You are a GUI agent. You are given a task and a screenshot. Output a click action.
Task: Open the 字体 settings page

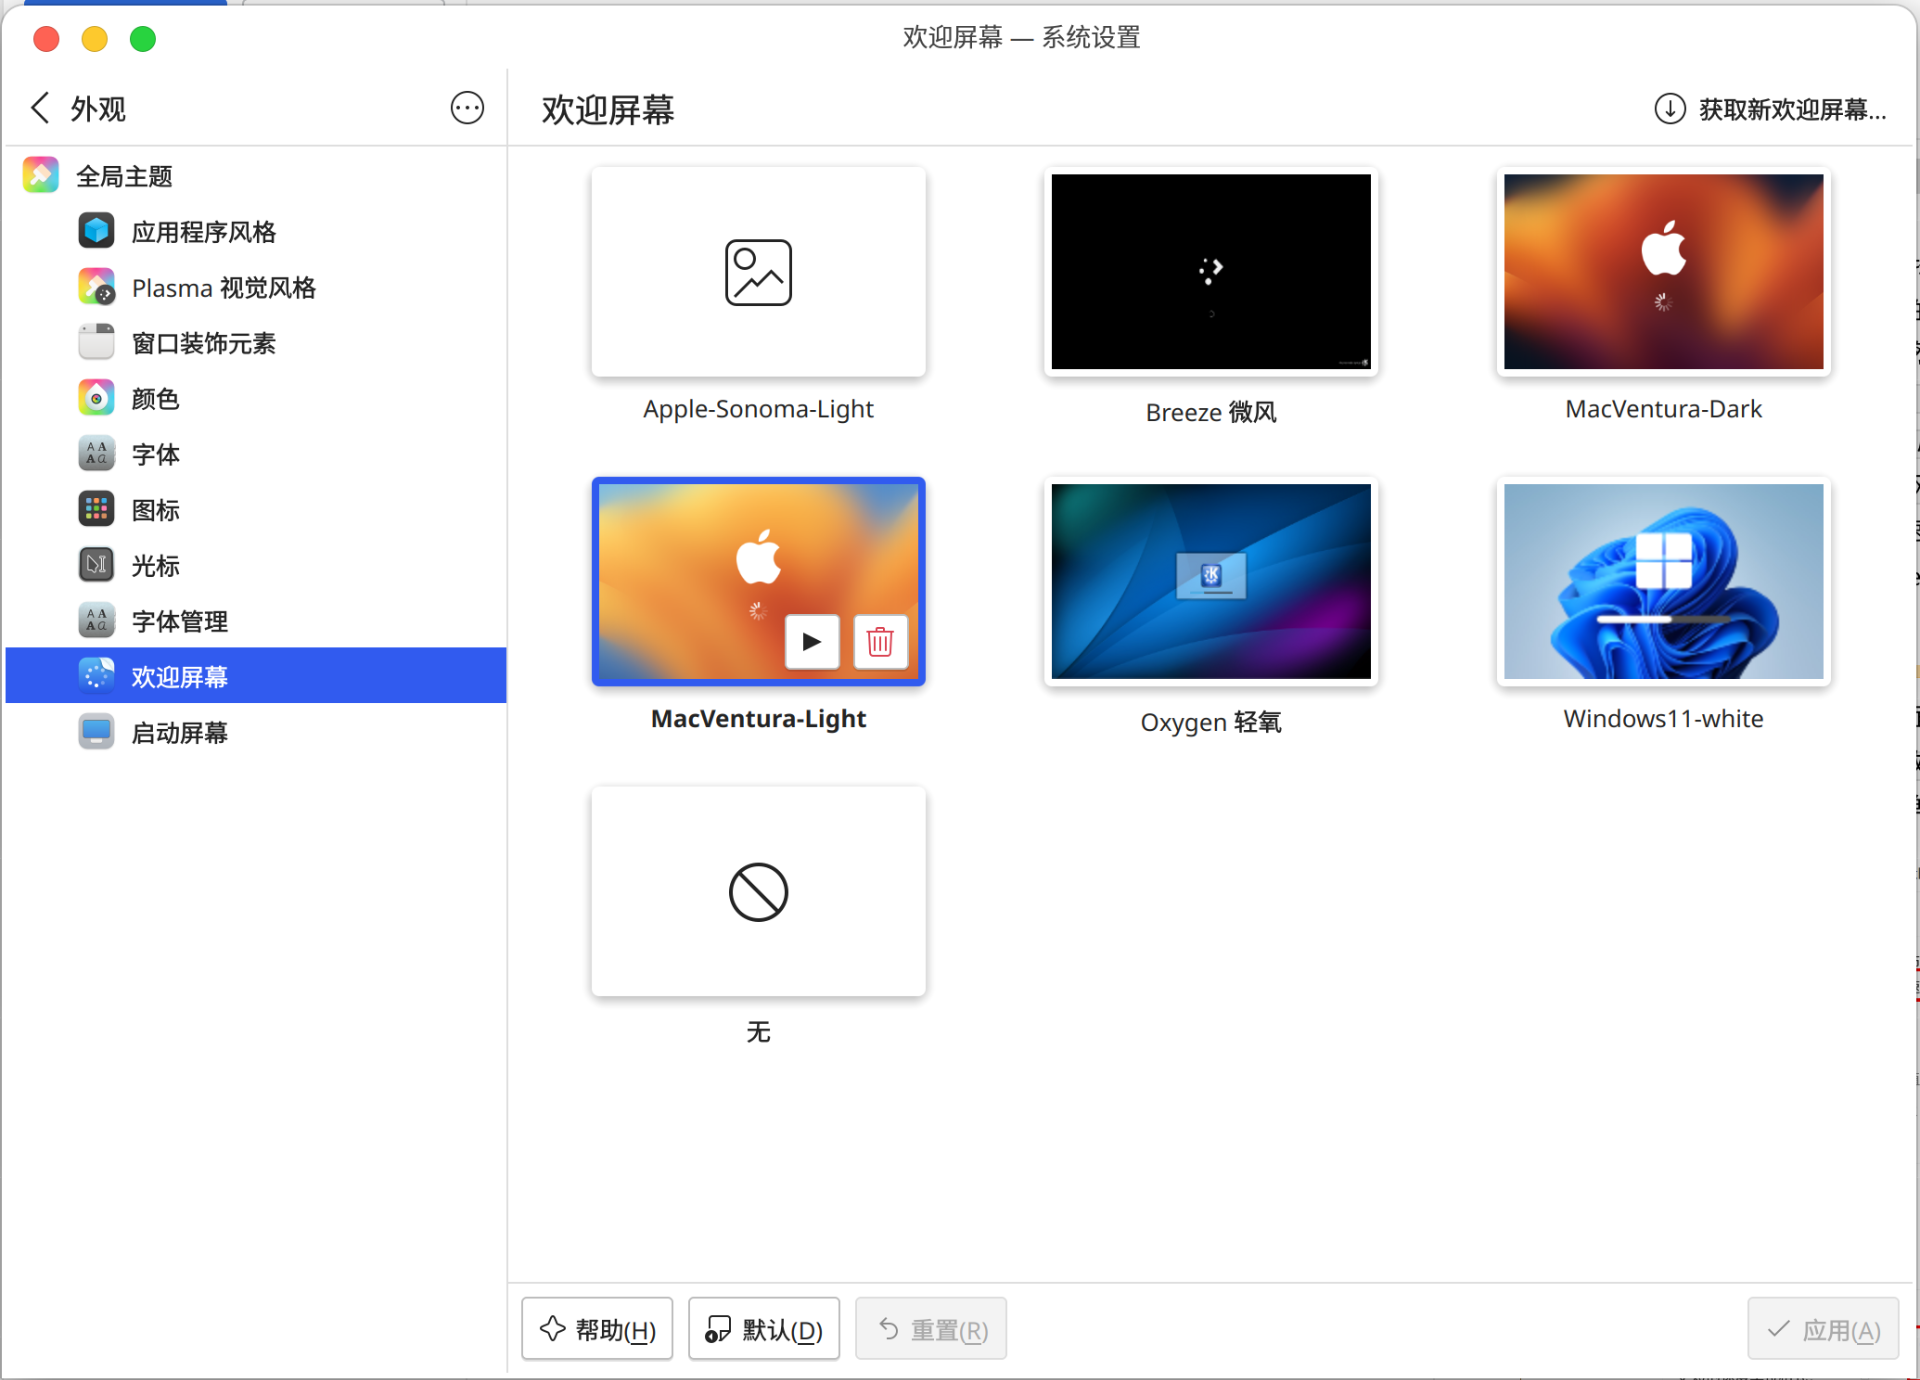click(155, 454)
